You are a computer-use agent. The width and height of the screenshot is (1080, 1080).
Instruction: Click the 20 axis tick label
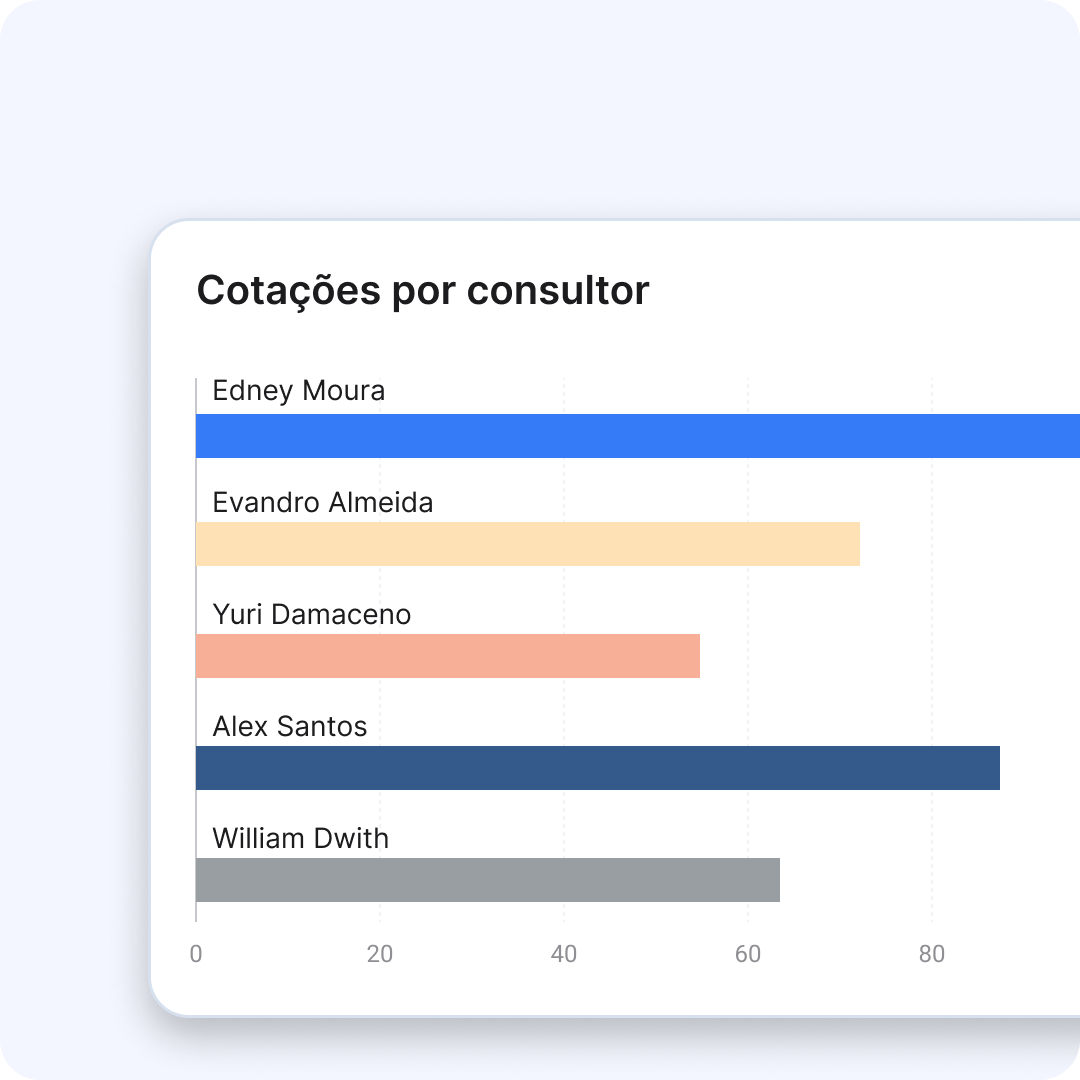click(x=380, y=954)
